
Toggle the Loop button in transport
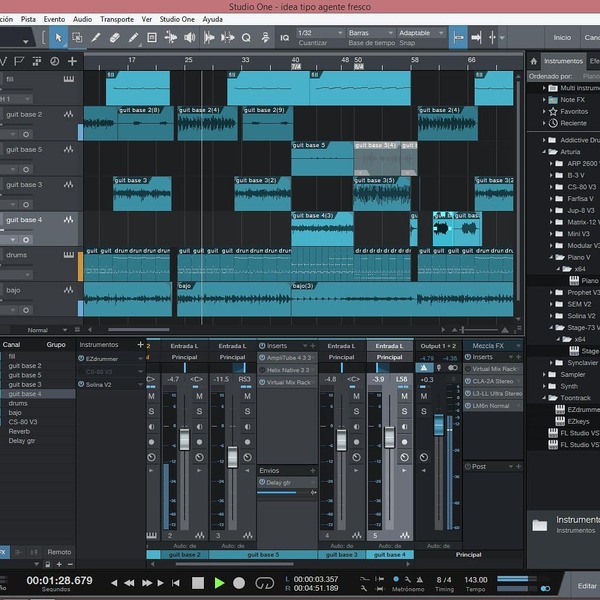[x=264, y=583]
